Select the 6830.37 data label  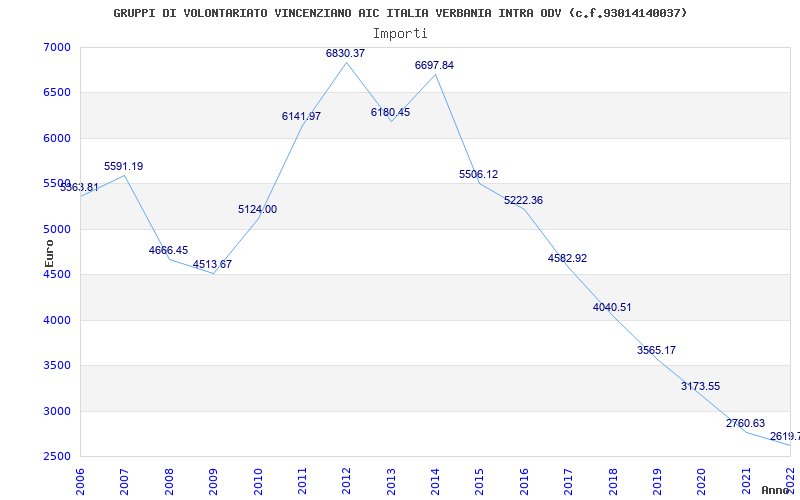pyautogui.click(x=345, y=53)
